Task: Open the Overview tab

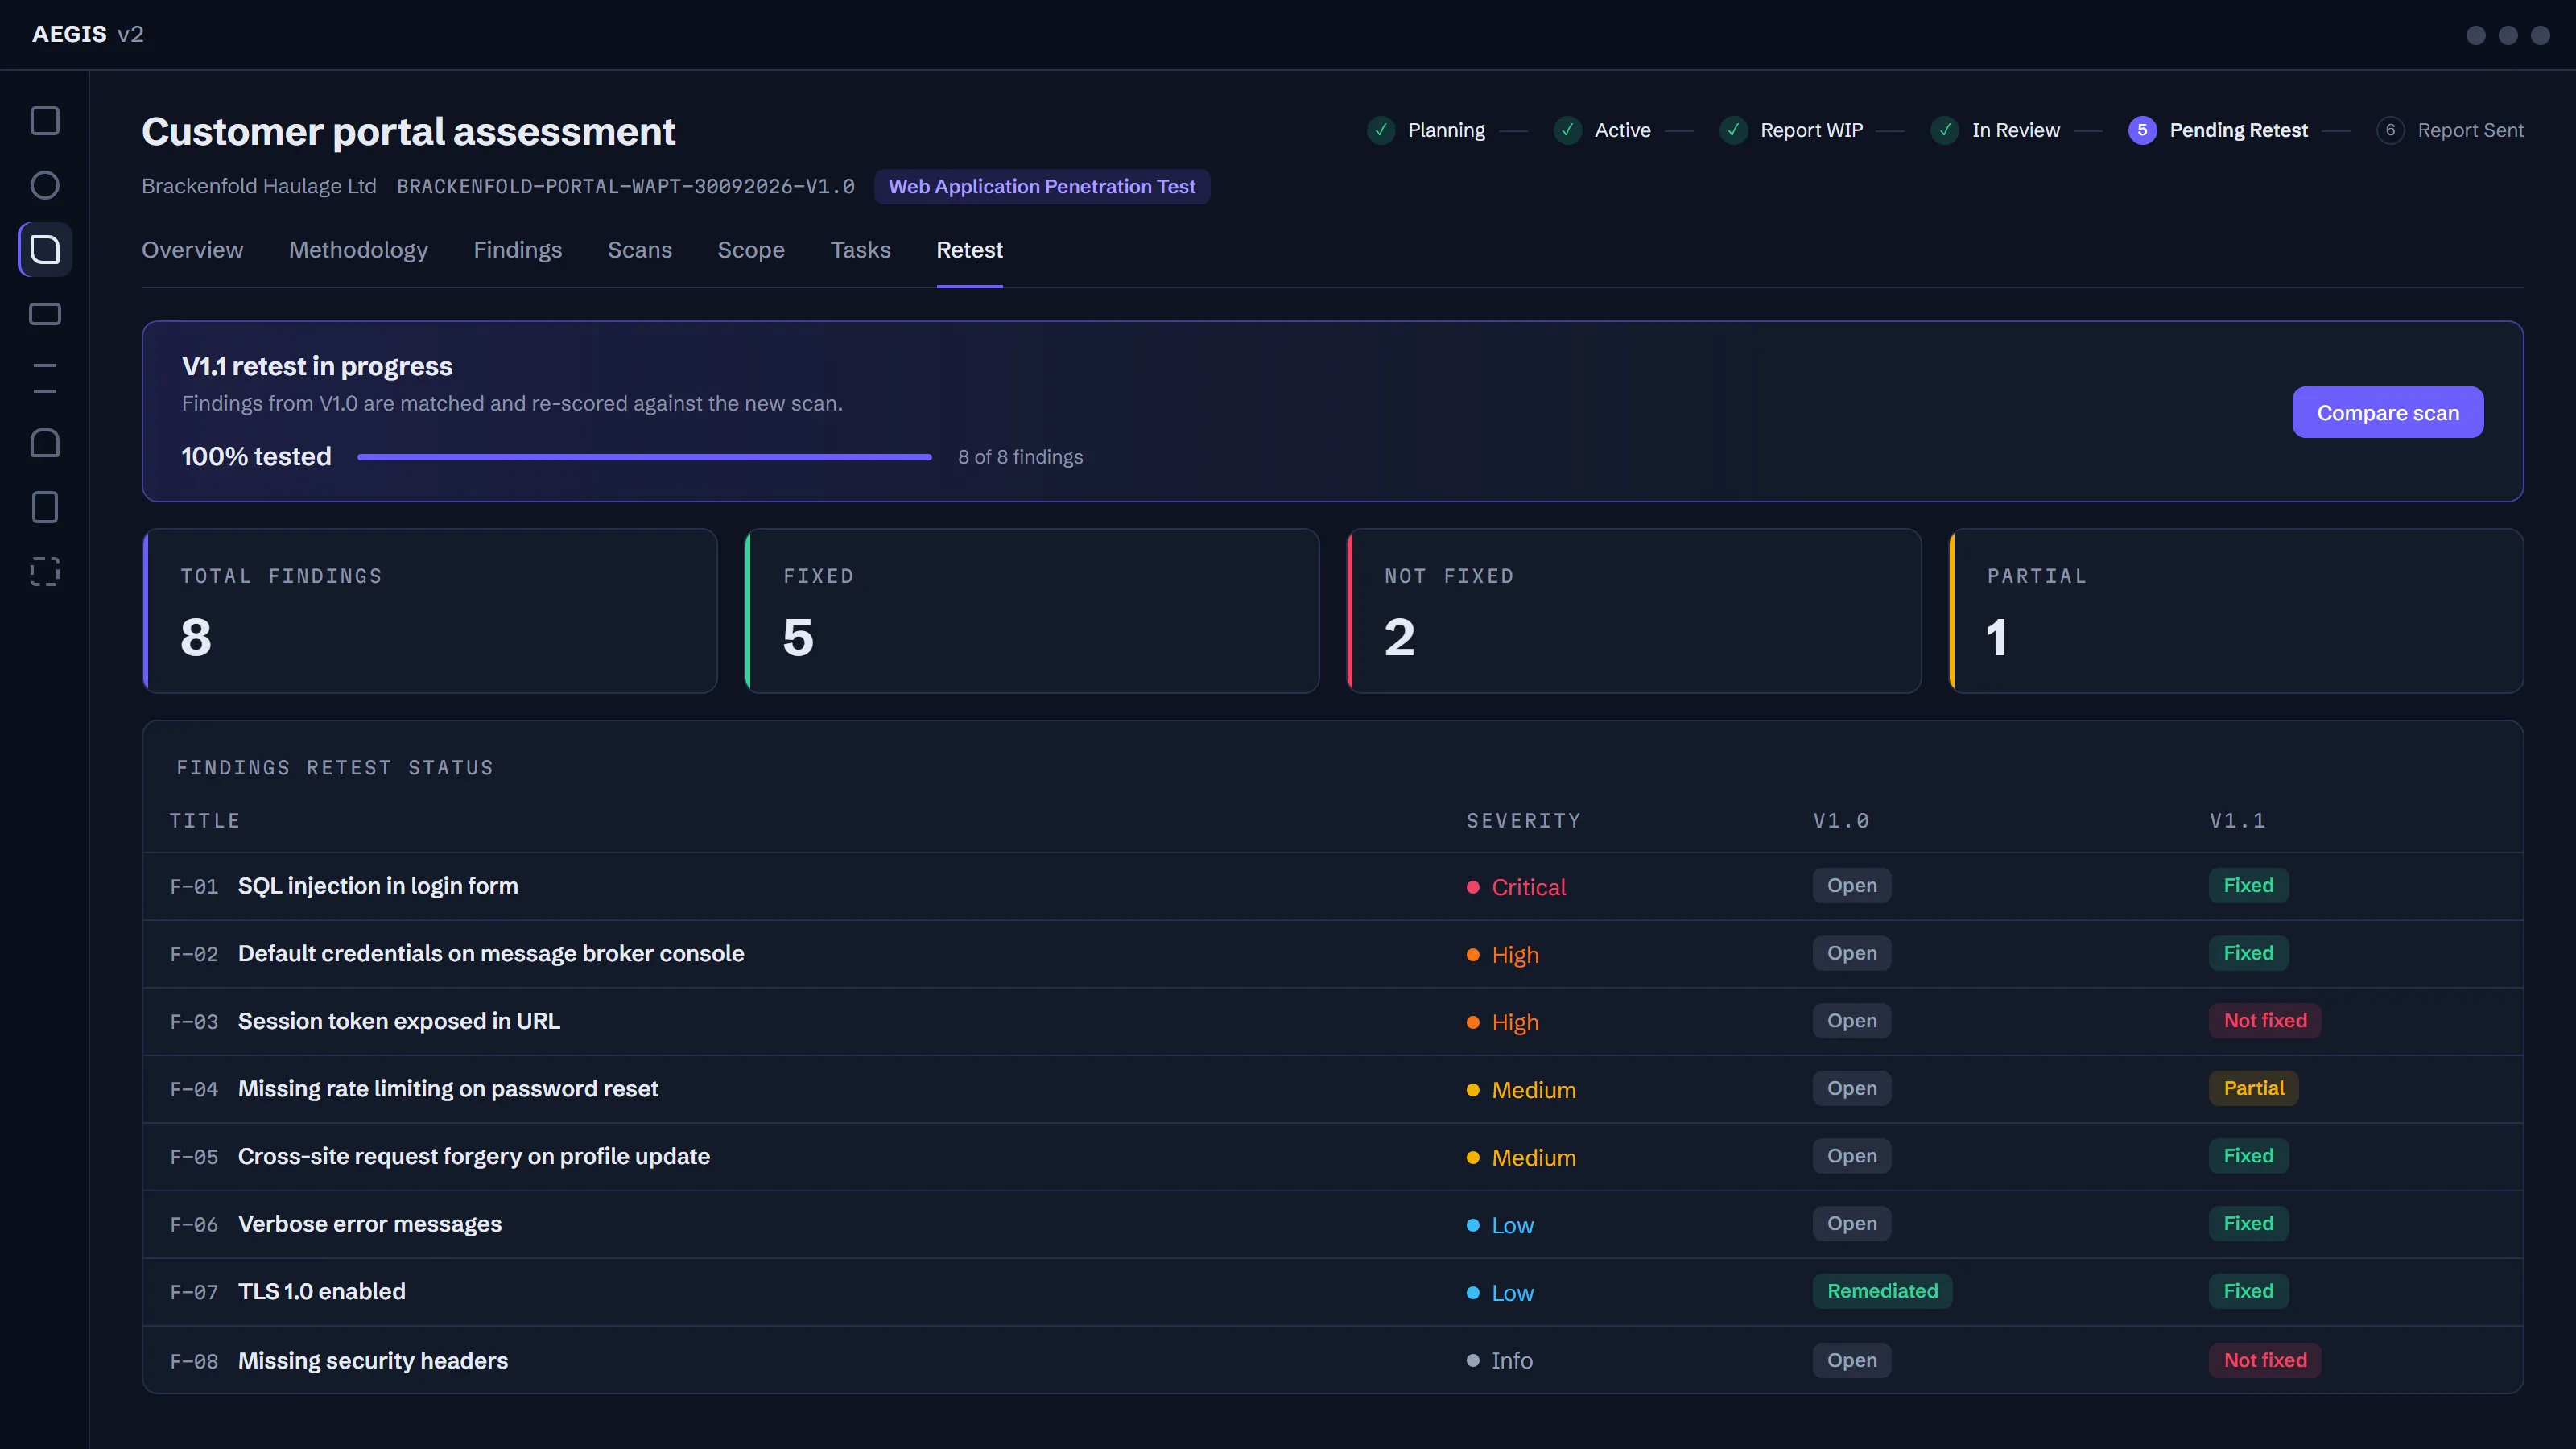Action: [192, 250]
